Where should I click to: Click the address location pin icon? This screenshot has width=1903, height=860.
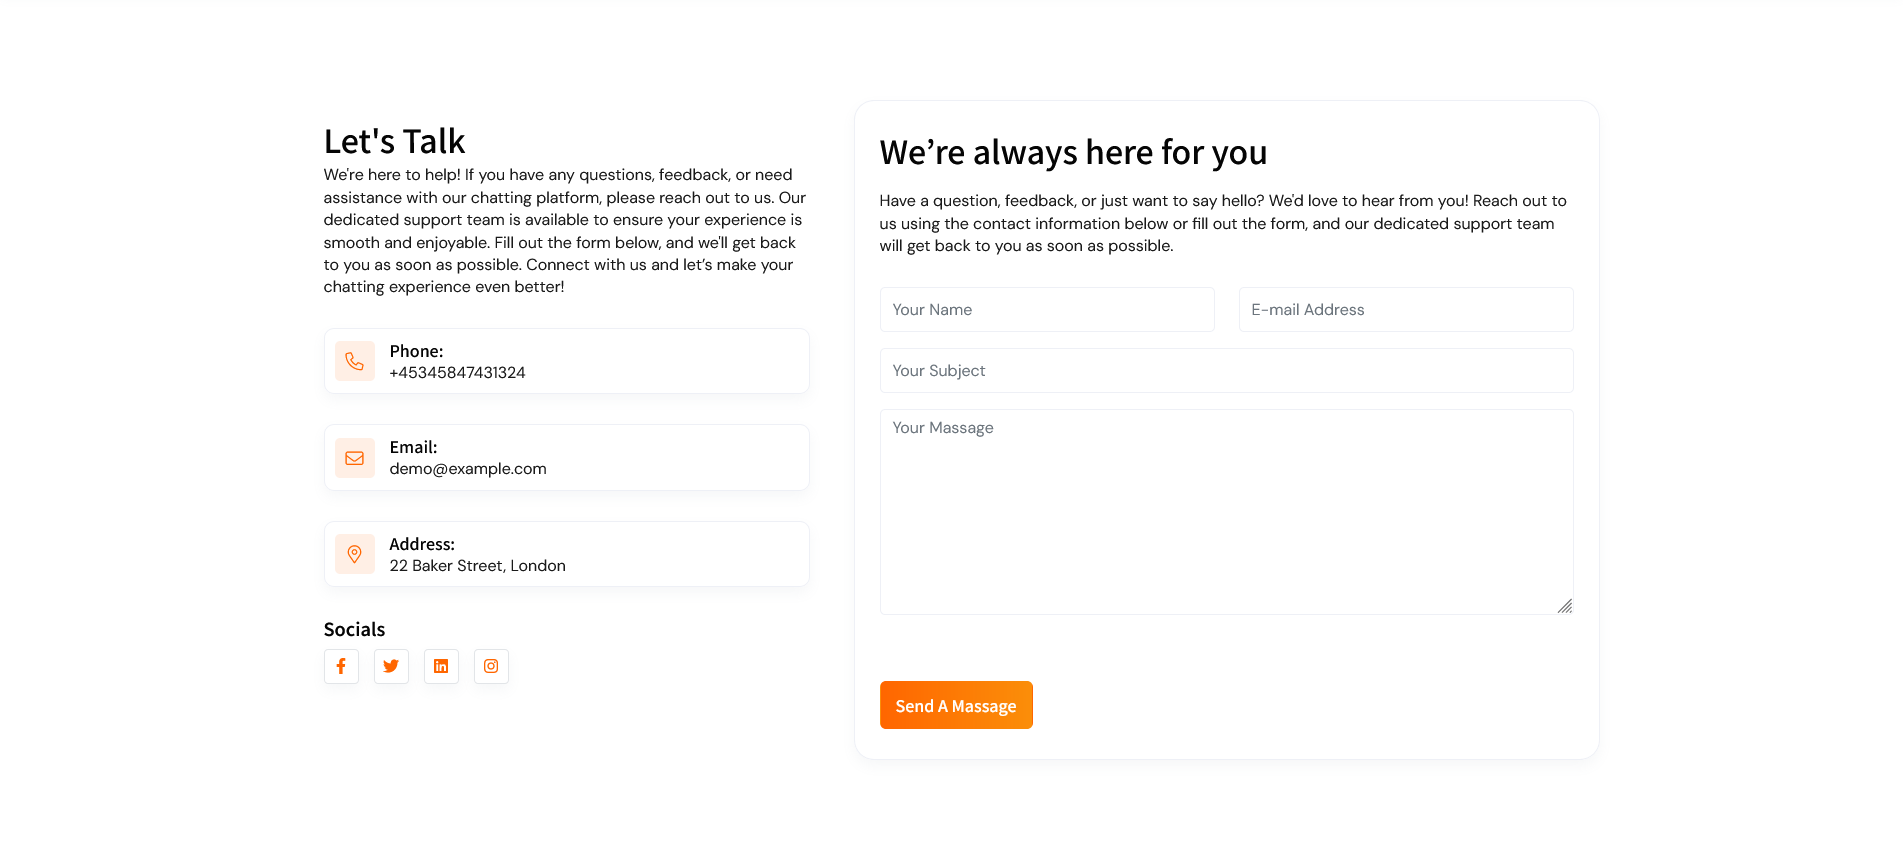355,554
